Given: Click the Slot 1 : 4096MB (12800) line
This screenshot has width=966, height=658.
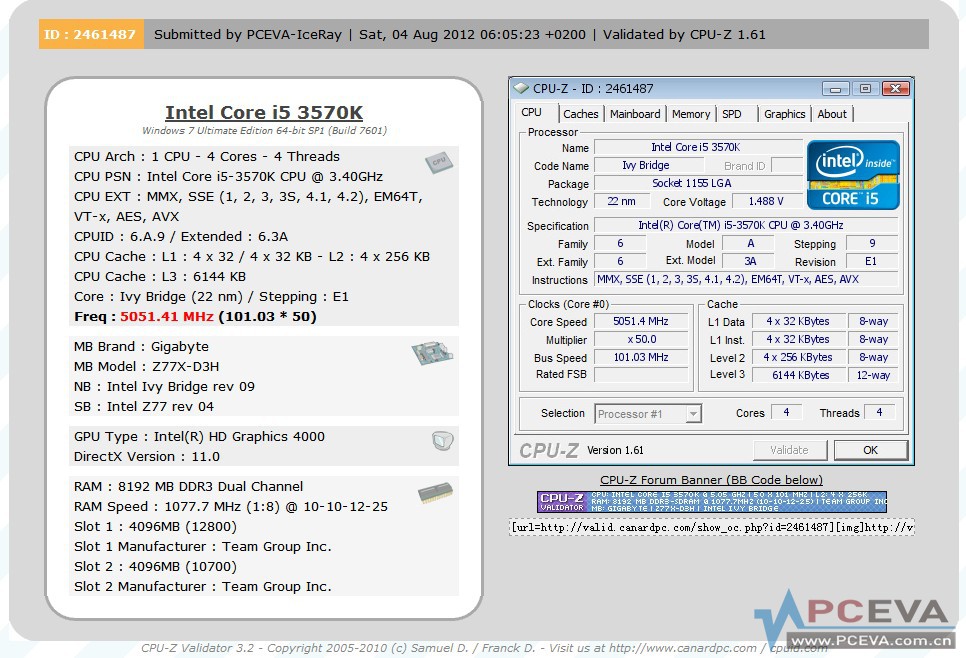Looking at the screenshot, I should [155, 527].
